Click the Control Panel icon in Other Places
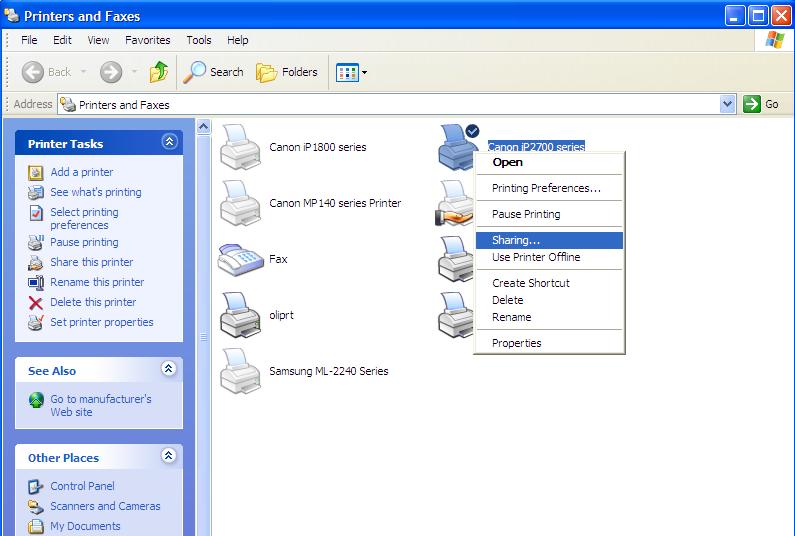Viewport: 795px width, 536px height. click(35, 486)
